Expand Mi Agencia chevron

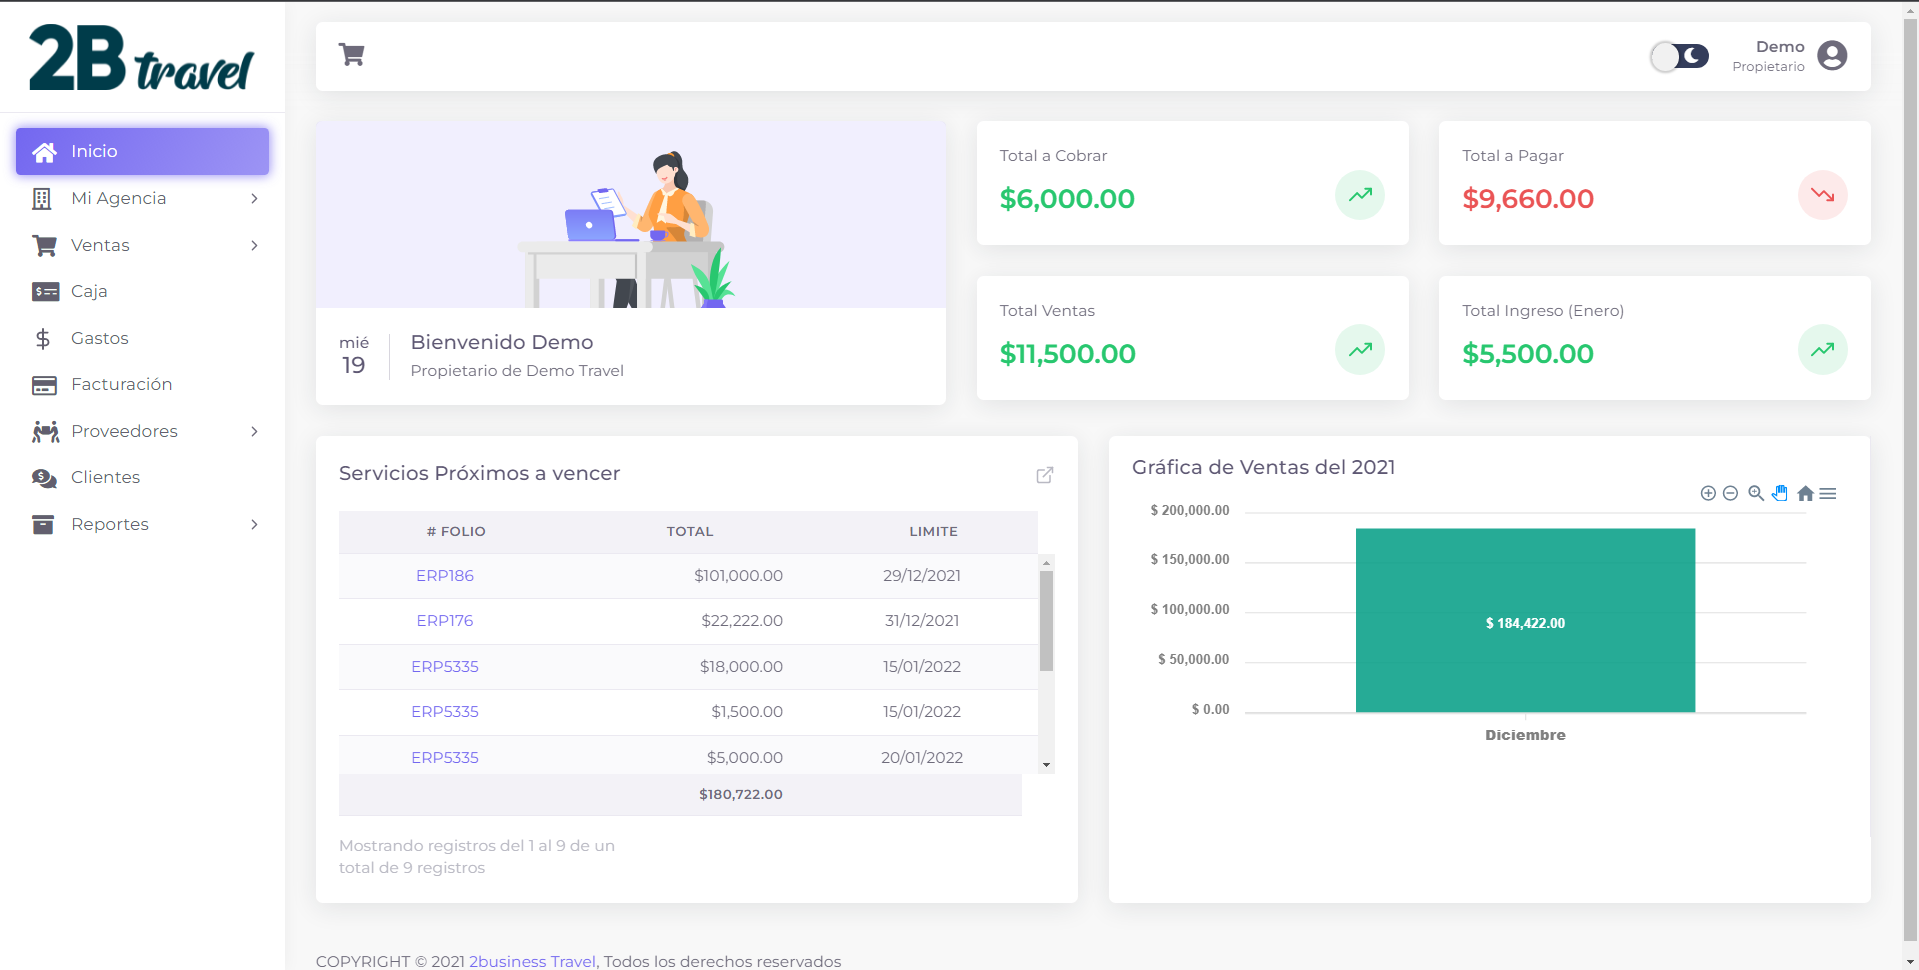coord(254,198)
